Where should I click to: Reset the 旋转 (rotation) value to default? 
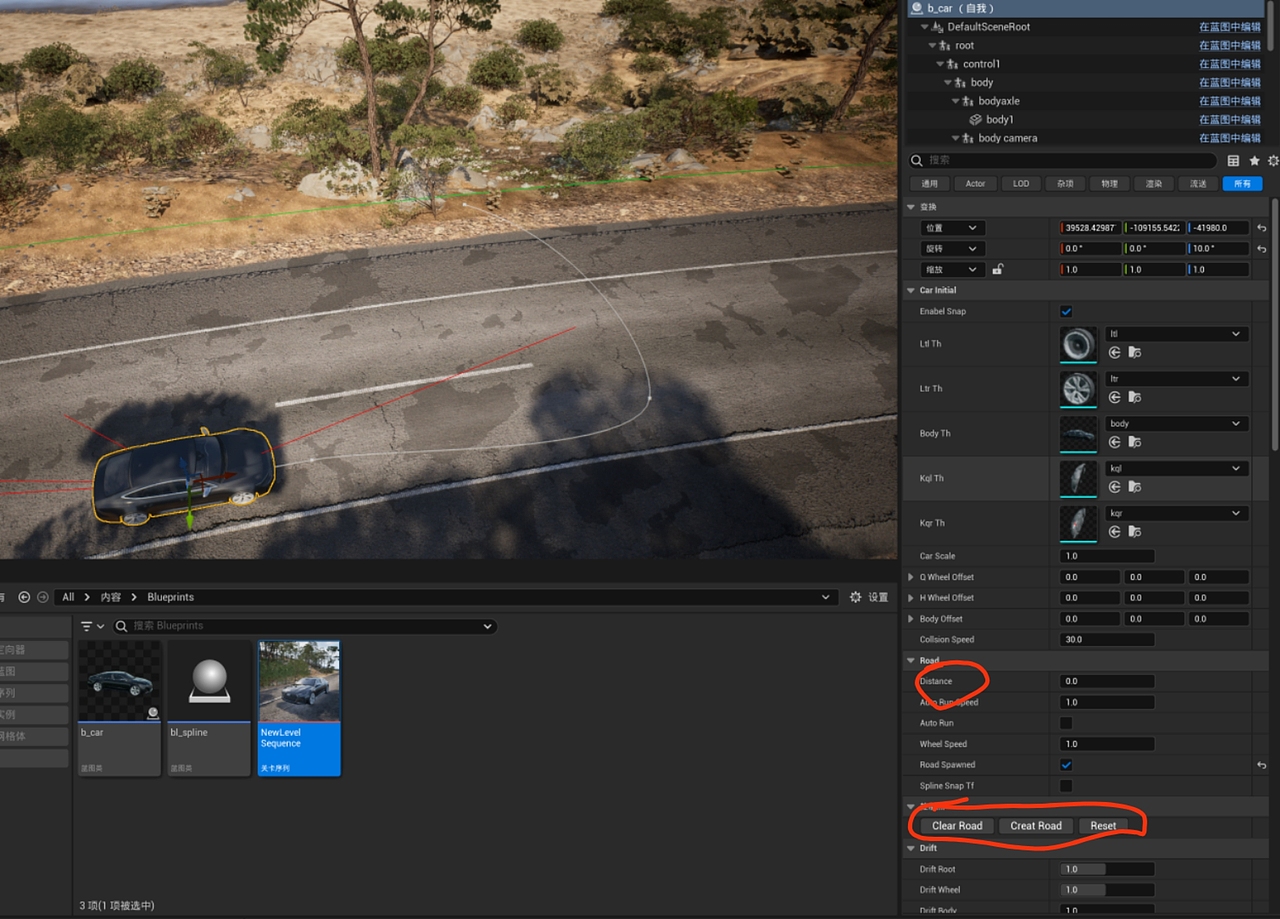pyautogui.click(x=1262, y=249)
